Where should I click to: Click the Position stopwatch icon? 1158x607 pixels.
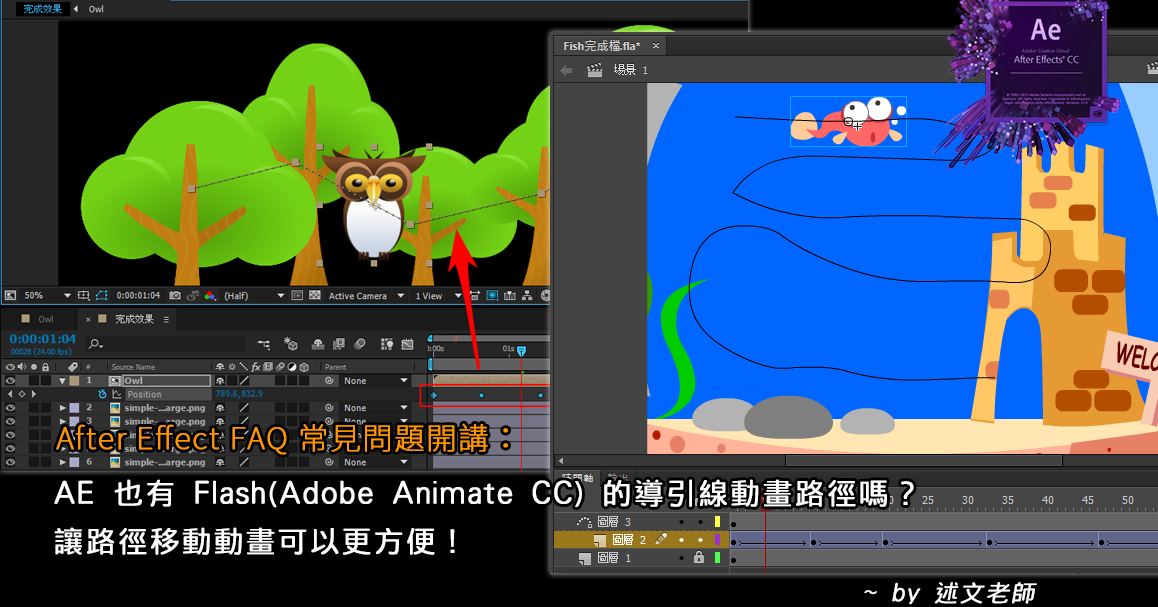point(103,394)
